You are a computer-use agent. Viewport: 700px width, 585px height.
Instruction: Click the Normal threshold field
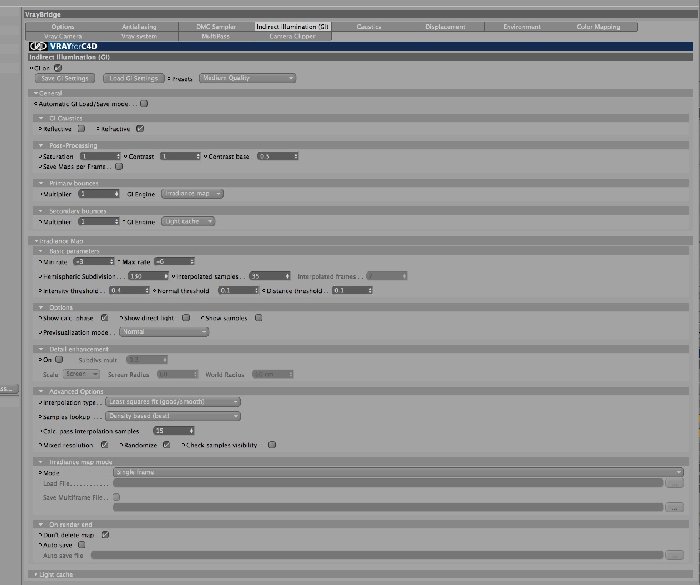(239, 291)
